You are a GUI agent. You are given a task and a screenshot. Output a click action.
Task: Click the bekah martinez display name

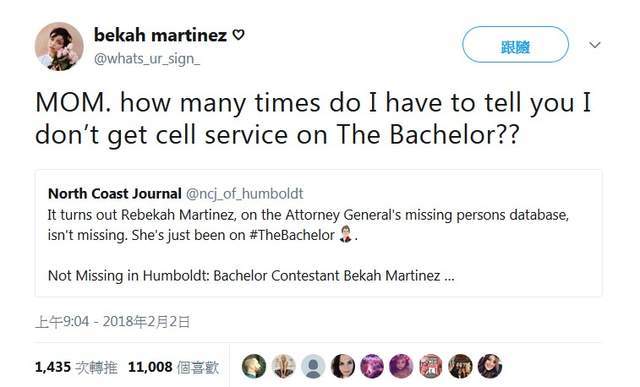tap(160, 35)
